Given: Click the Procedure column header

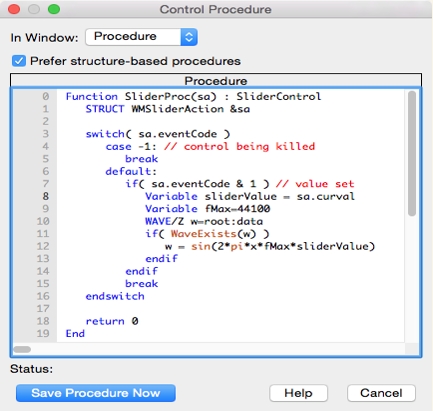Looking at the screenshot, I should coord(216,81).
